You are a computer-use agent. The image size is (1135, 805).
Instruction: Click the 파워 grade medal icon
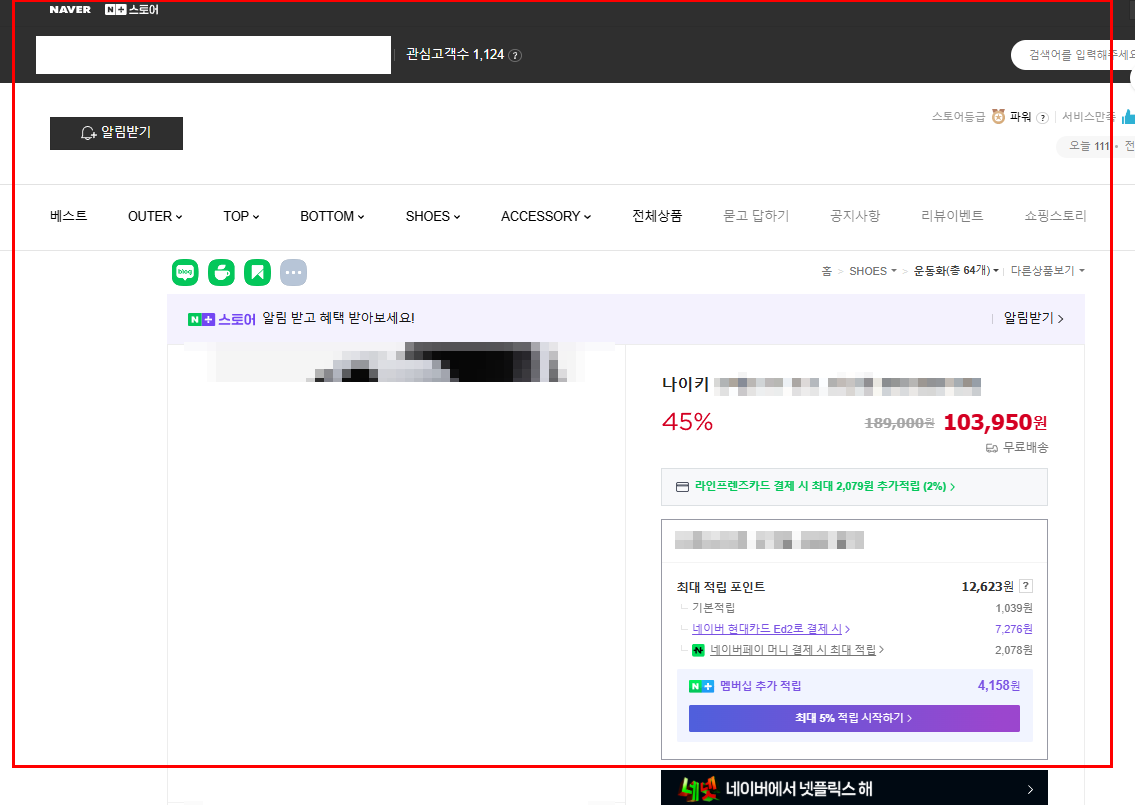pos(998,117)
